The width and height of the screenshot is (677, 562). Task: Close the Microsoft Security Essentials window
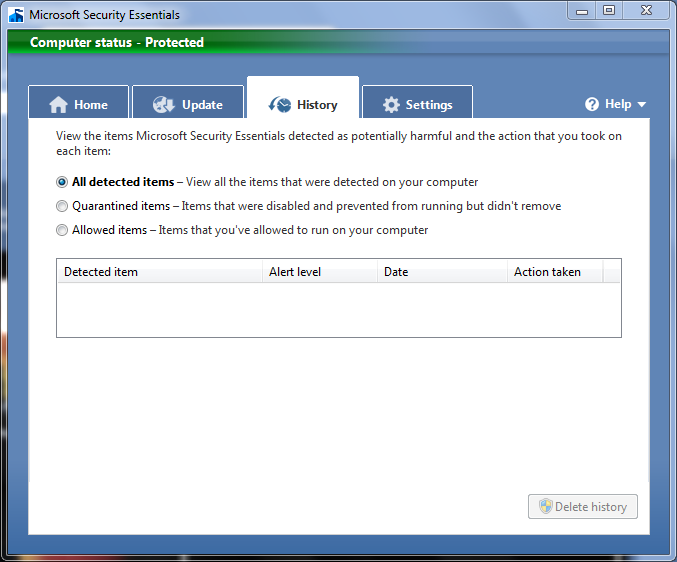tap(646, 11)
